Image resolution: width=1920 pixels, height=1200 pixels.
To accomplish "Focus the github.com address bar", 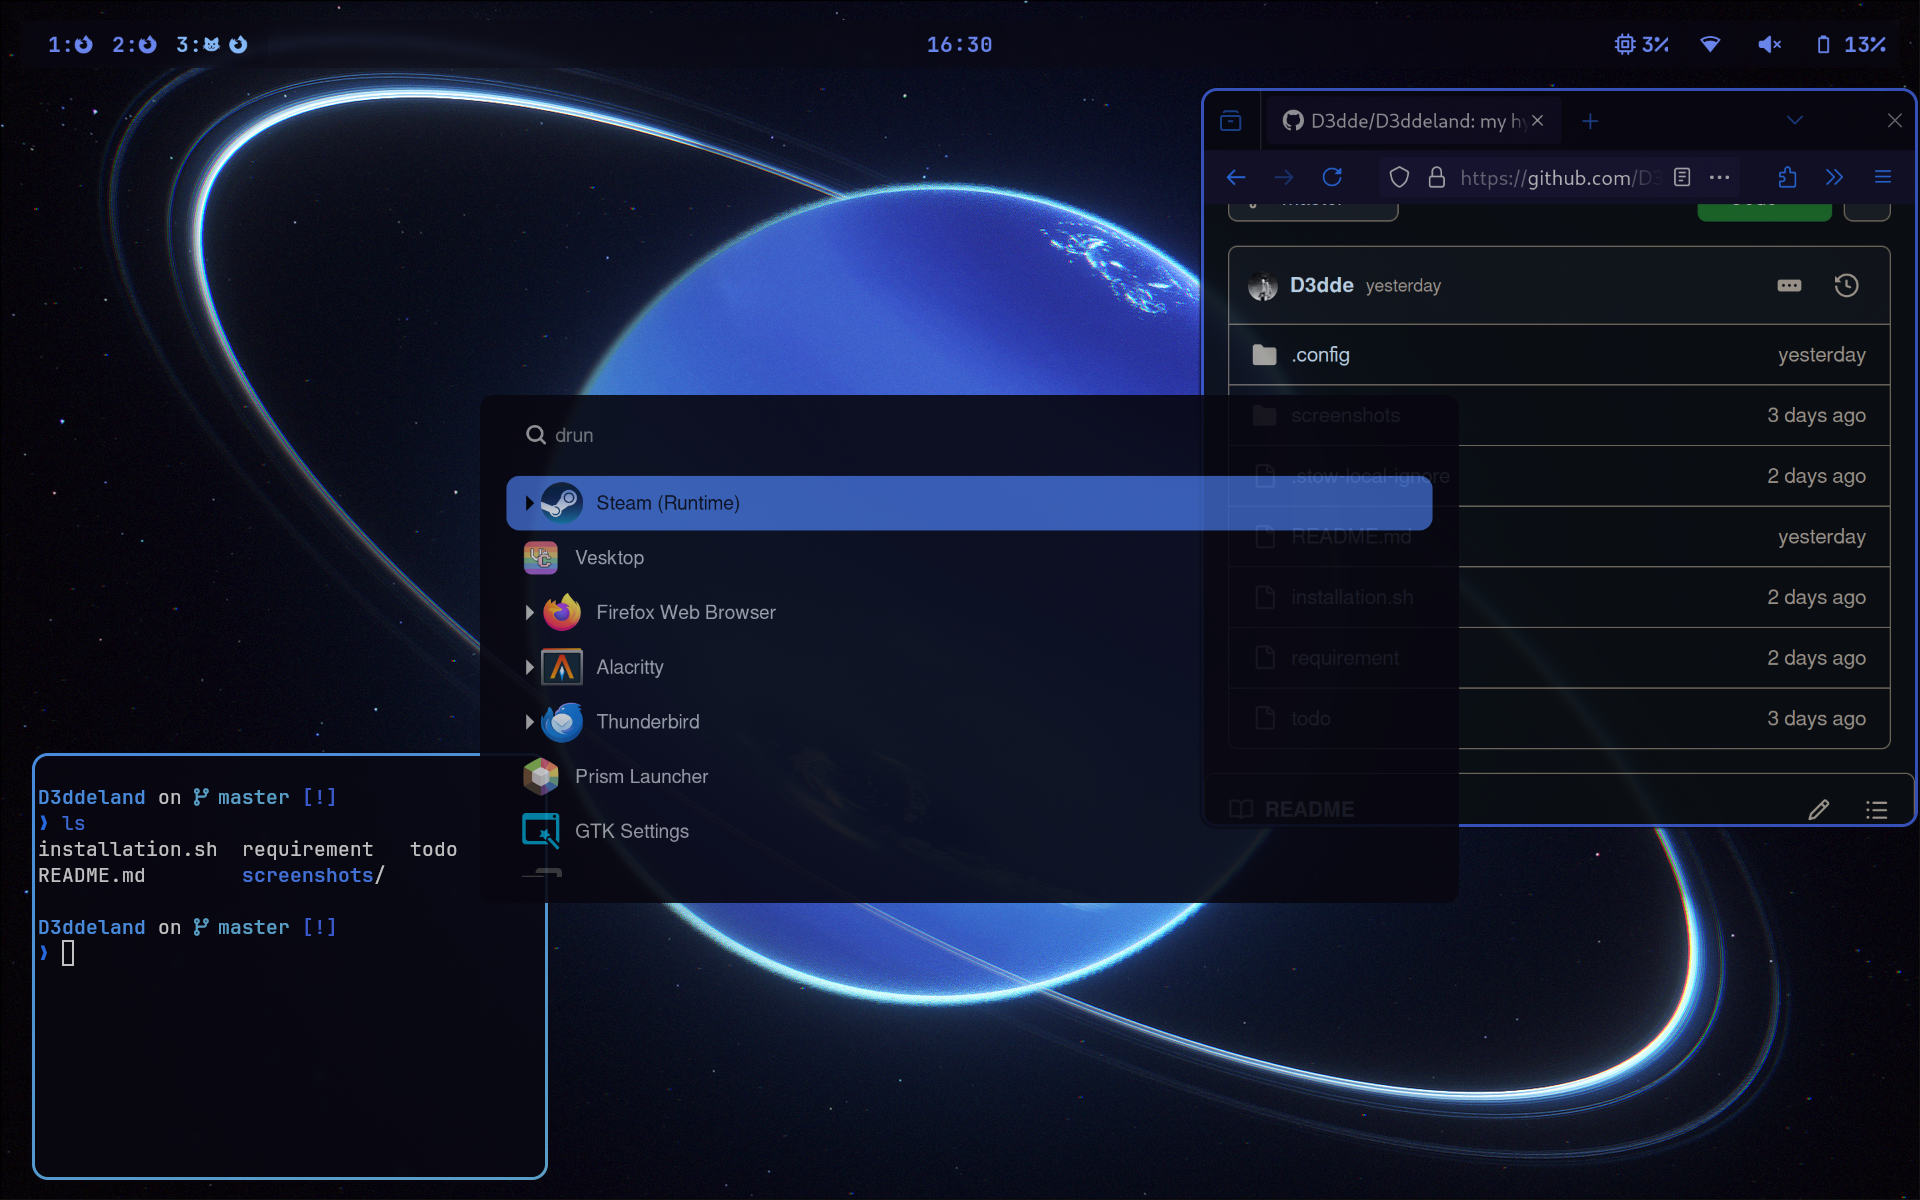I will [1560, 178].
